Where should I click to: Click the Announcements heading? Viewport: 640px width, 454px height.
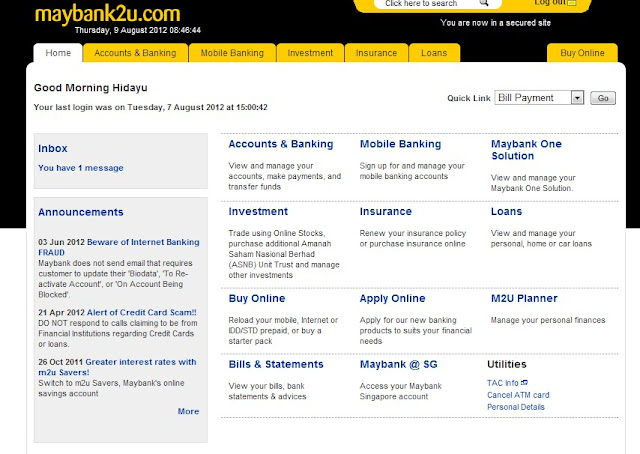tap(81, 212)
